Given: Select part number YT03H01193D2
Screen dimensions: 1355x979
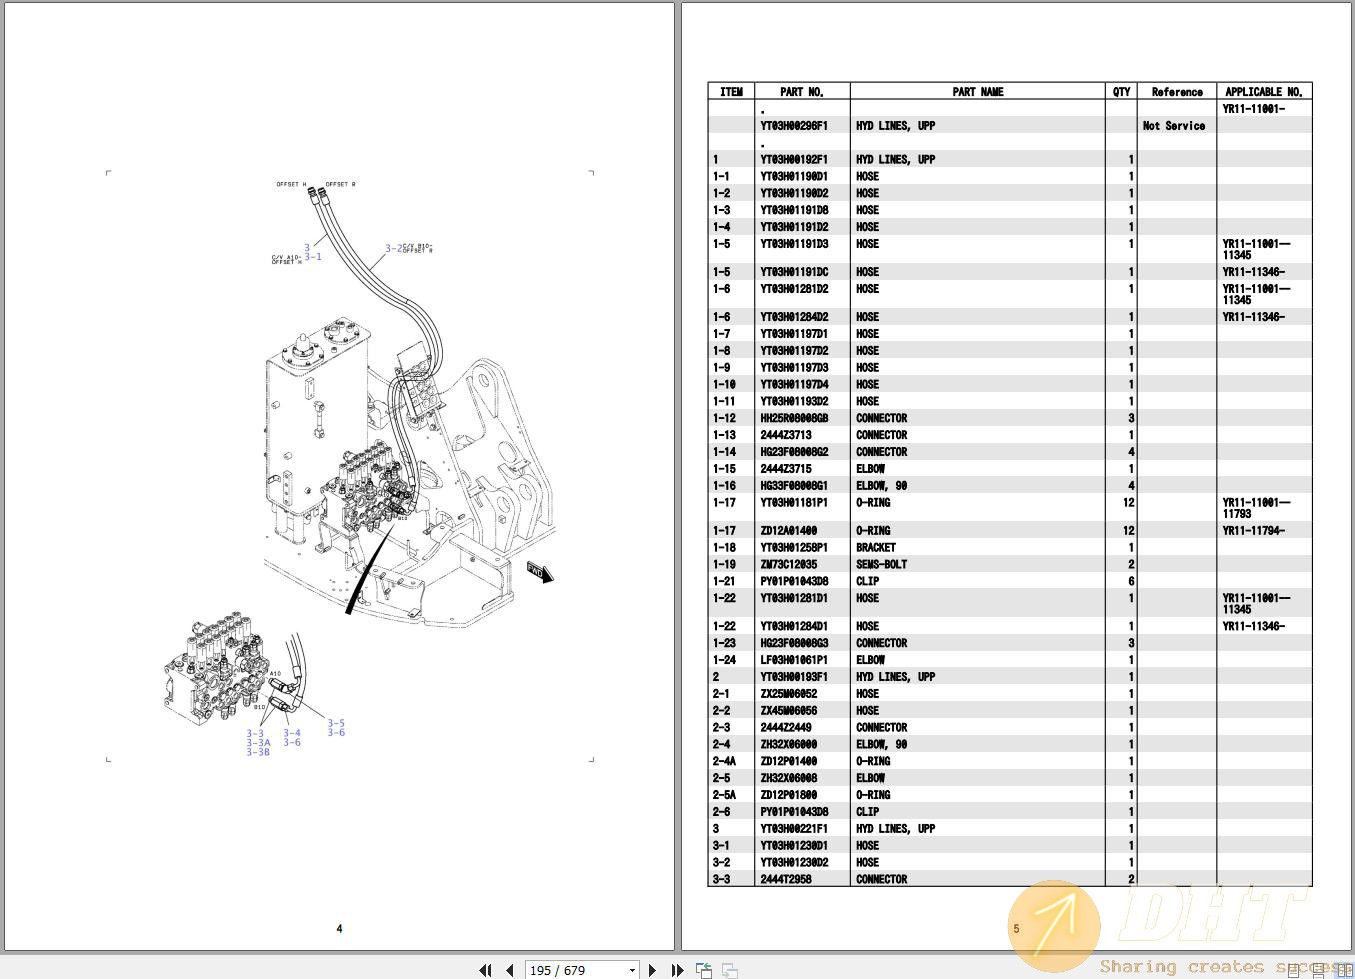Looking at the screenshot, I should (794, 402).
